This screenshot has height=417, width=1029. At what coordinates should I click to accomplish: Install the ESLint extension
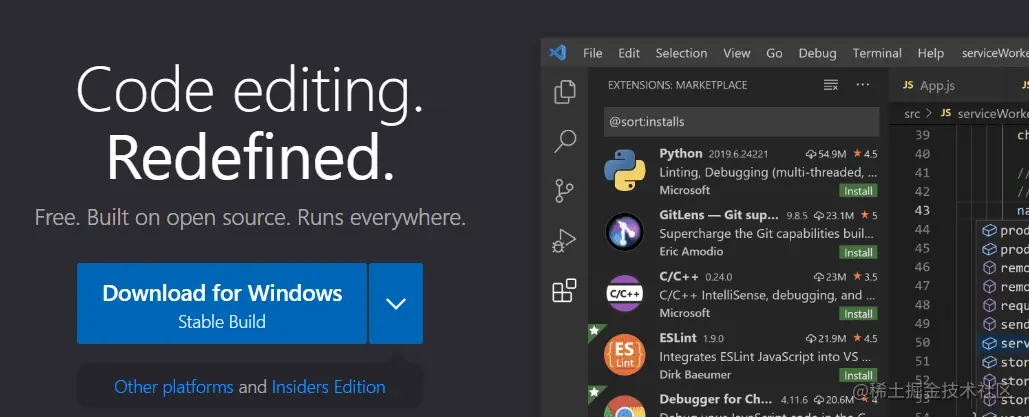tap(858, 376)
